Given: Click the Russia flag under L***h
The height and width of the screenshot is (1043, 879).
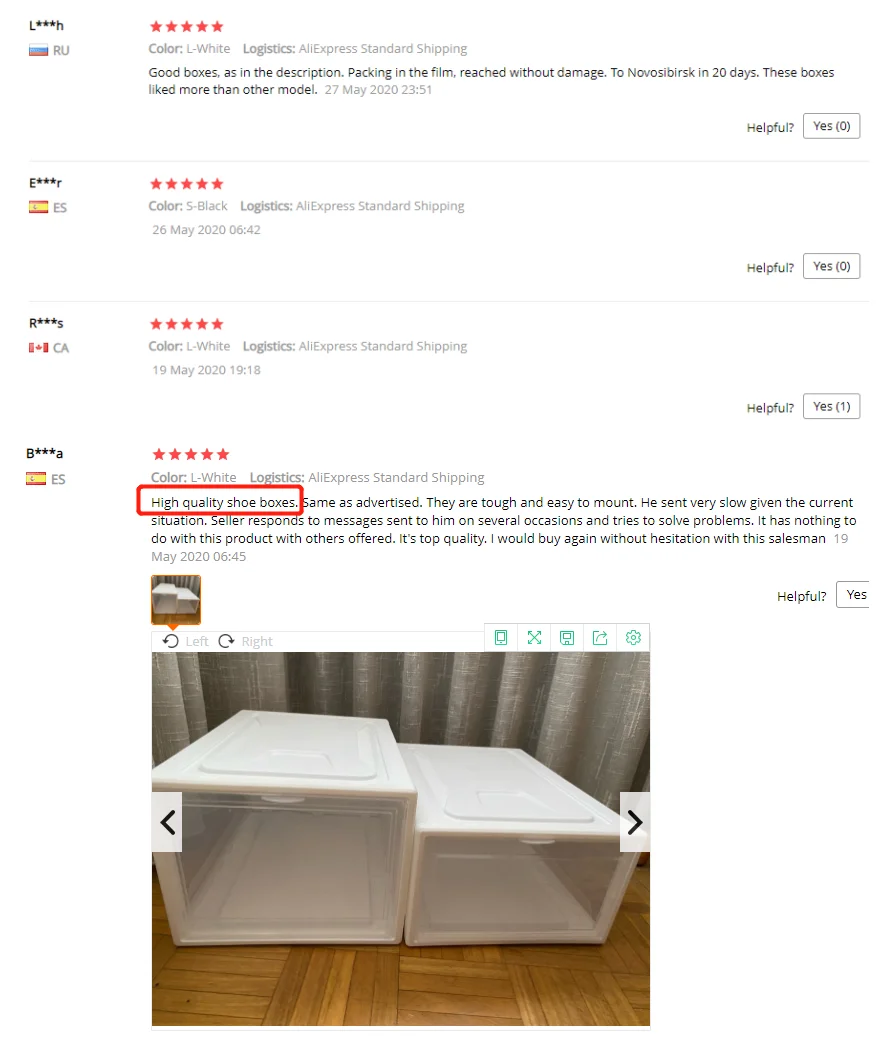Looking at the screenshot, I should pos(39,51).
